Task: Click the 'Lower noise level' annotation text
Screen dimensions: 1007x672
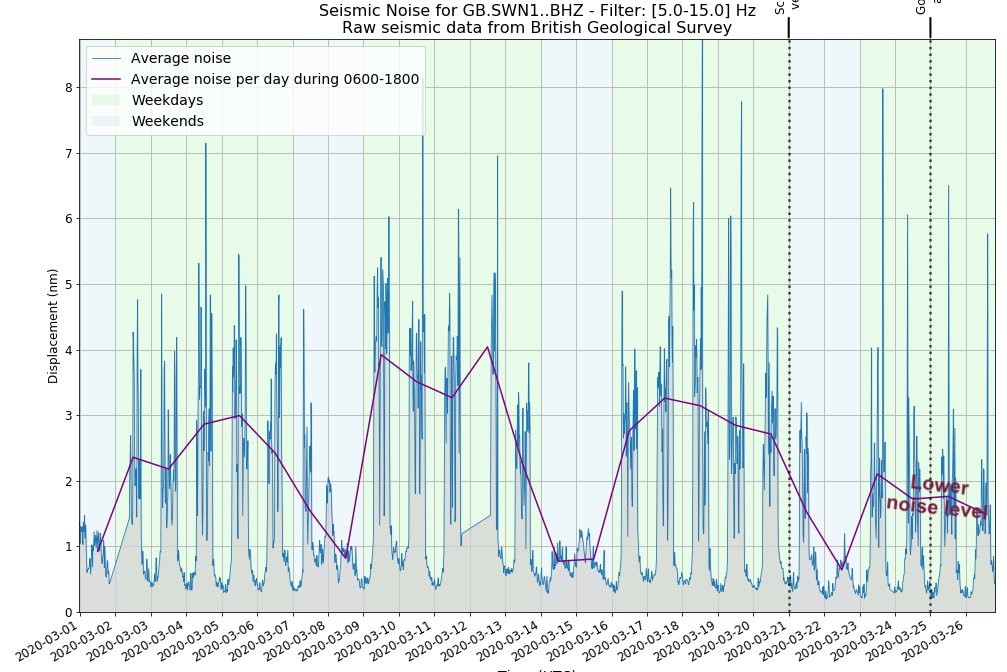Action: coord(938,497)
